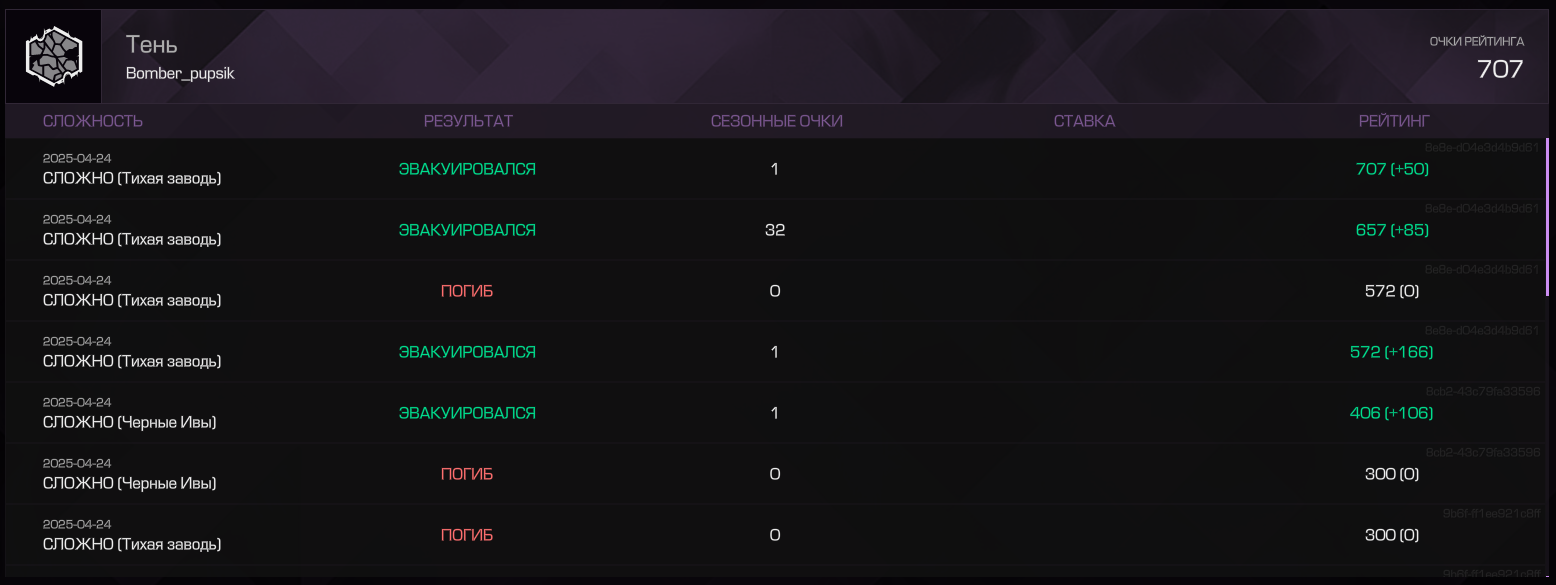Viewport: 1556px width, 585px height.
Task: Click the ЭВАКУИРОВАЛСЯ result in Черные Ивы row
Action: [x=467, y=413]
